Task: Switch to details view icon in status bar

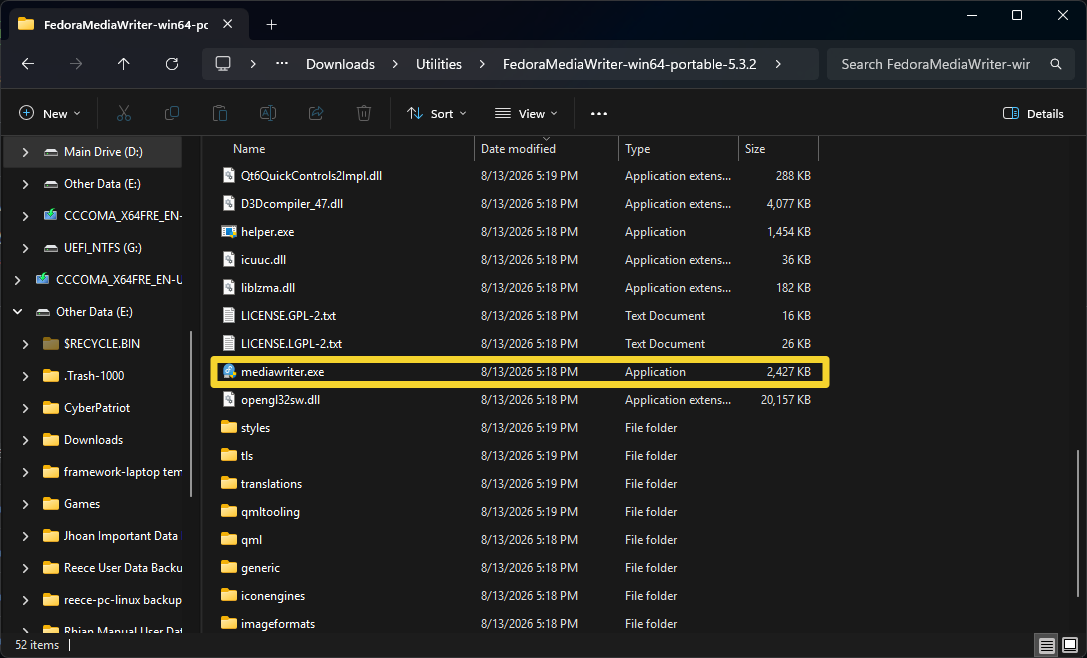Action: [1047, 646]
